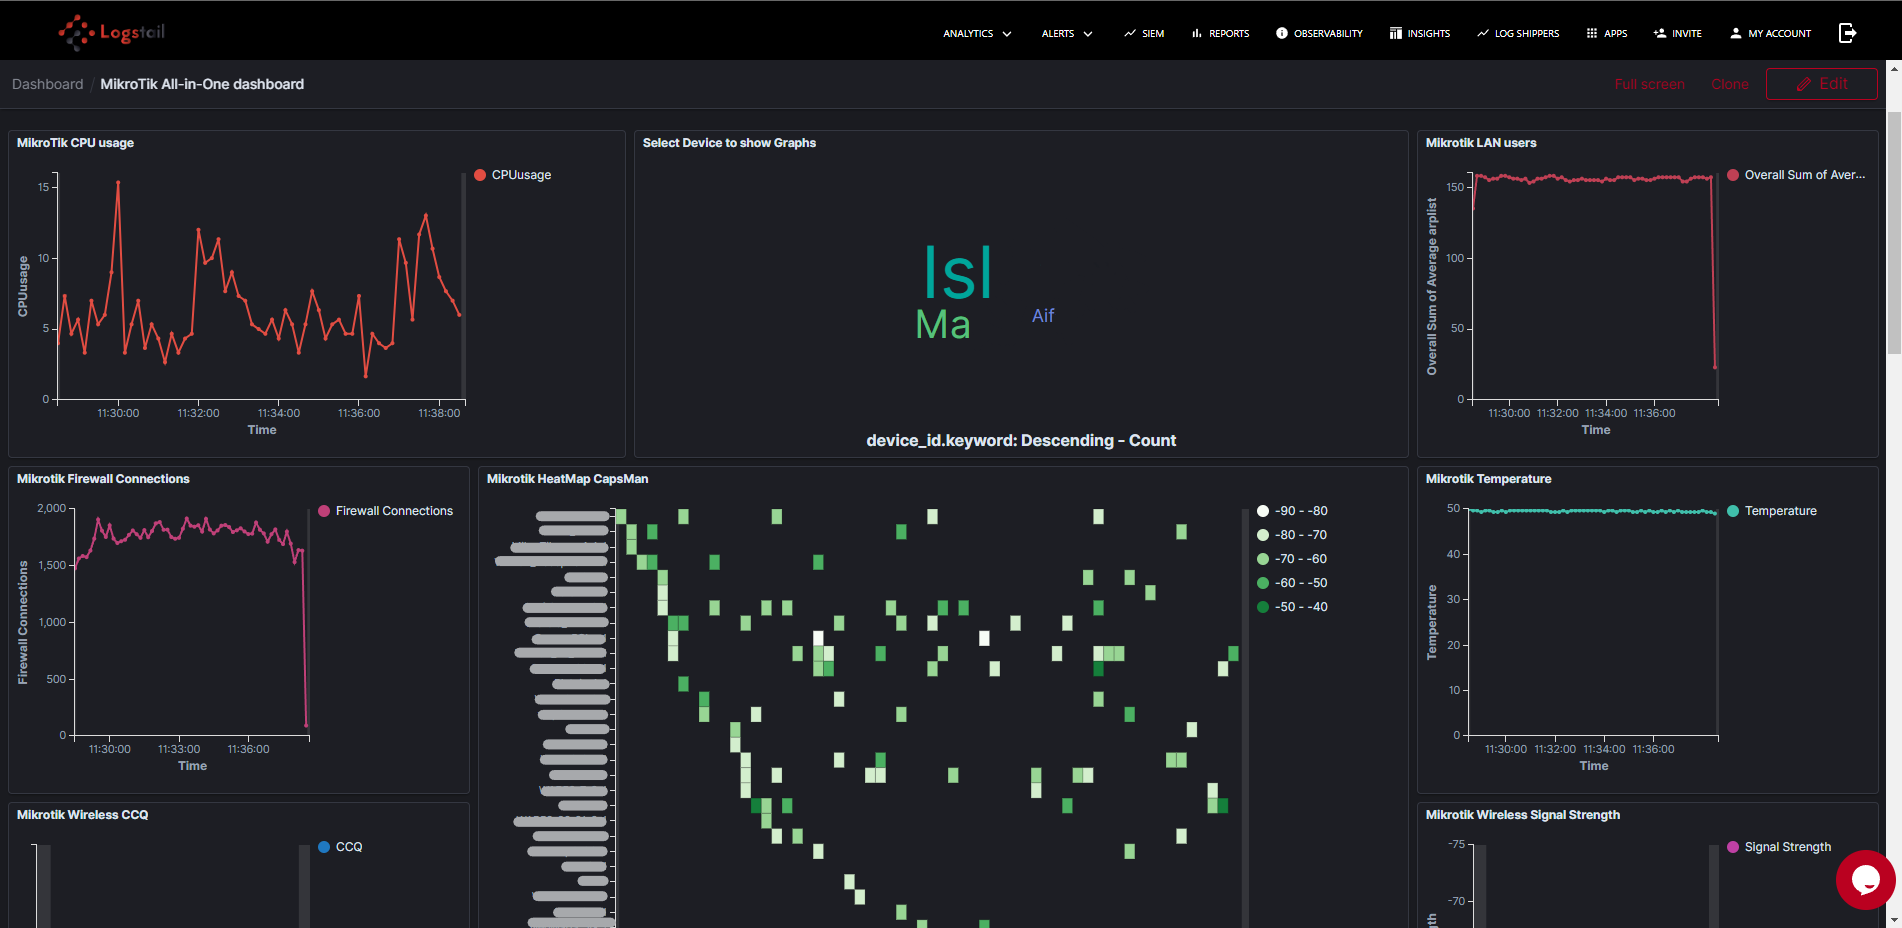The image size is (1902, 928).
Task: Click the SIEM trend icon
Action: coord(1129,33)
